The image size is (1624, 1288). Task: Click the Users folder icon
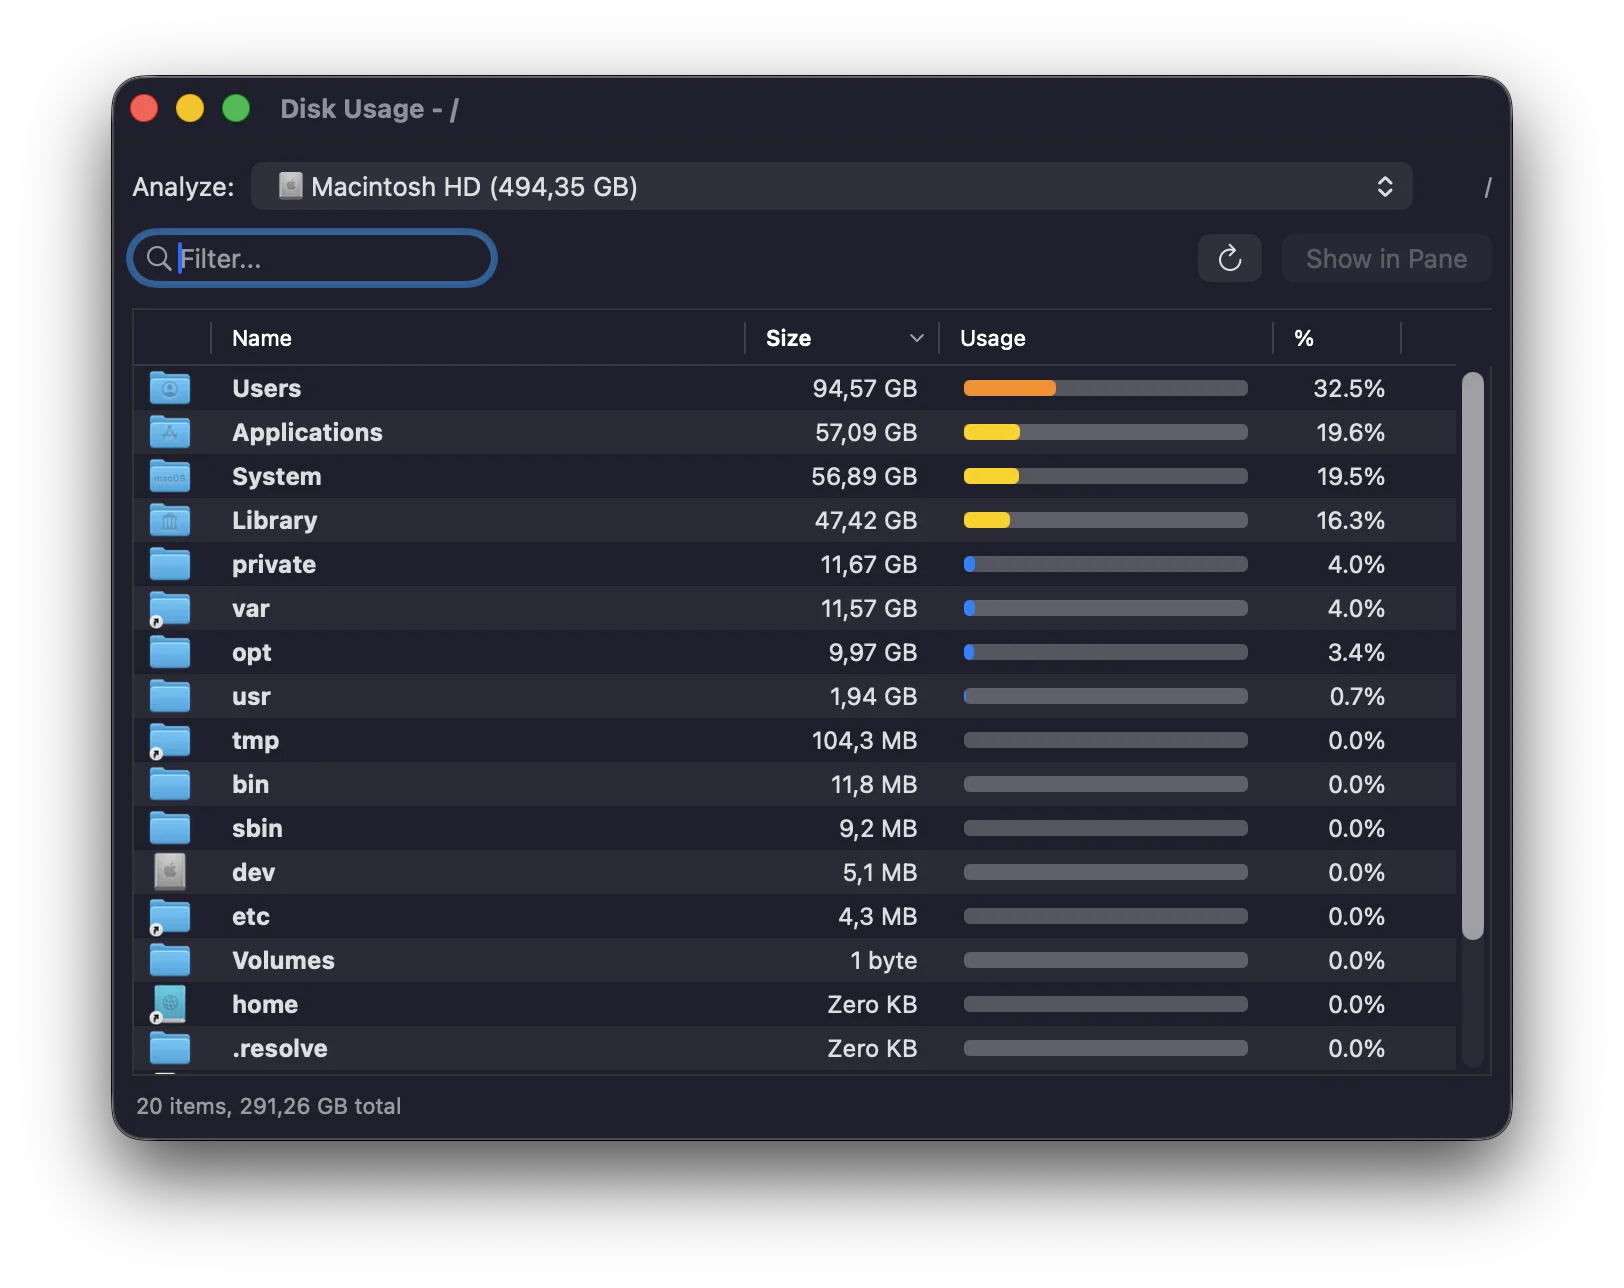tap(170, 388)
